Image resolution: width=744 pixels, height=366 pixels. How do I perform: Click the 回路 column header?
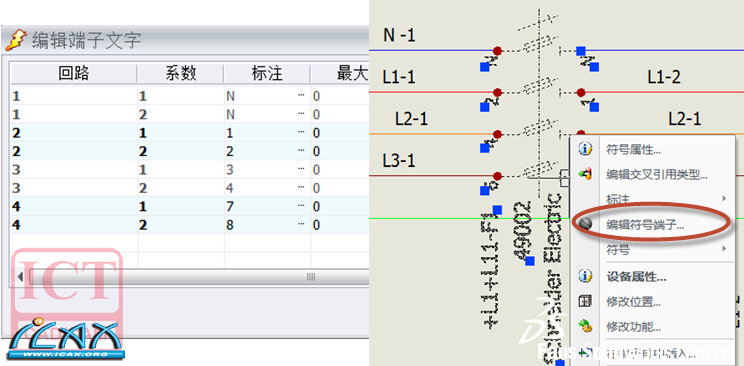74,74
